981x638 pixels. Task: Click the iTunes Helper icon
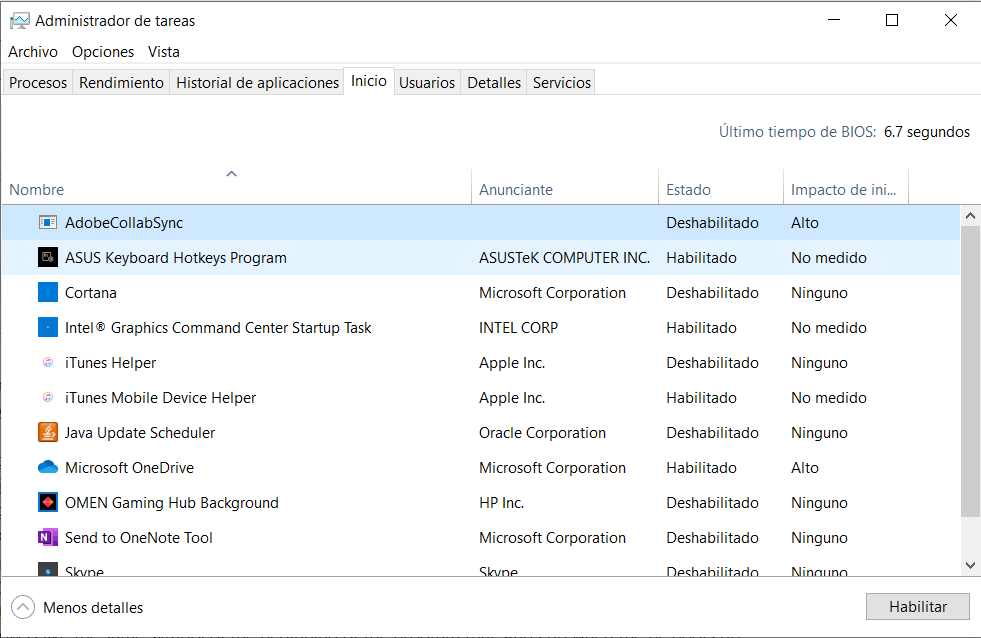click(x=48, y=363)
